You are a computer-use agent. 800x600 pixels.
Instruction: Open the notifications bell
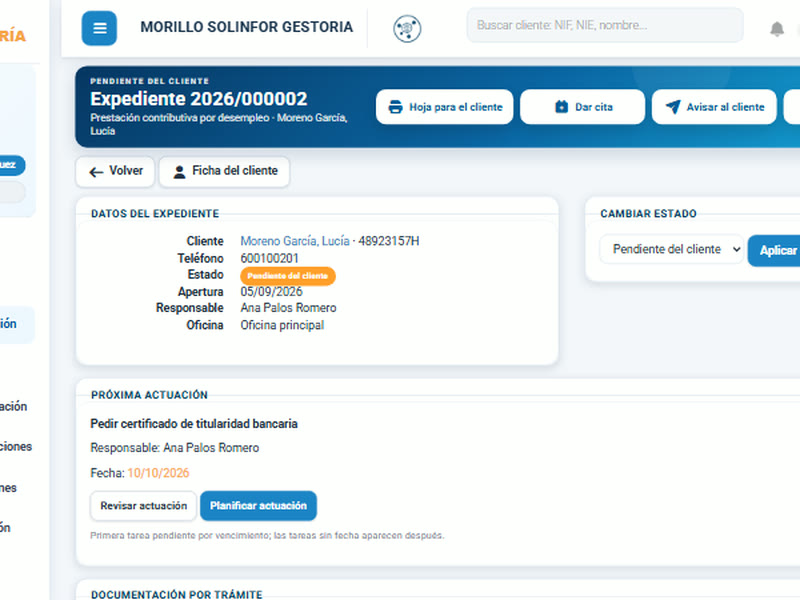[x=777, y=29]
